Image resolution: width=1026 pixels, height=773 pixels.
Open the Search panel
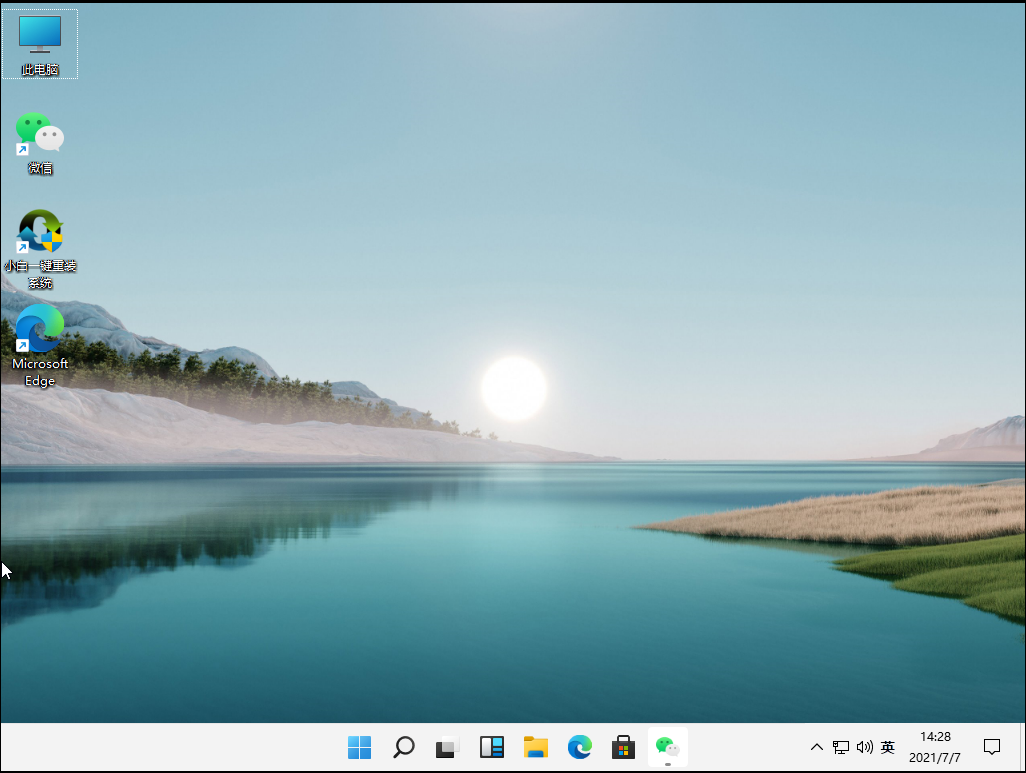point(403,746)
